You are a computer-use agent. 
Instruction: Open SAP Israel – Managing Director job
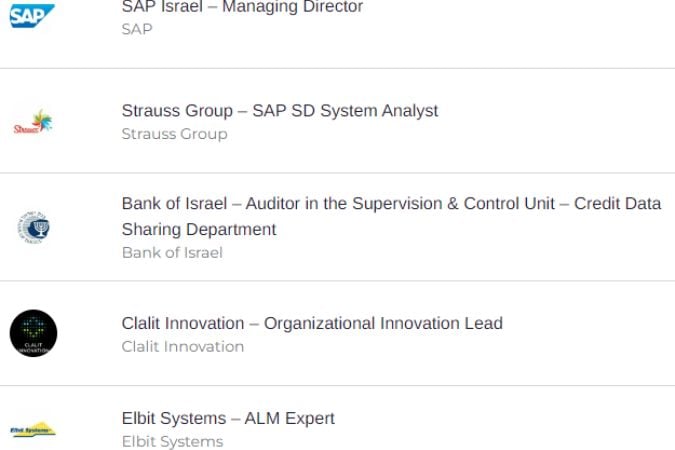(x=242, y=7)
